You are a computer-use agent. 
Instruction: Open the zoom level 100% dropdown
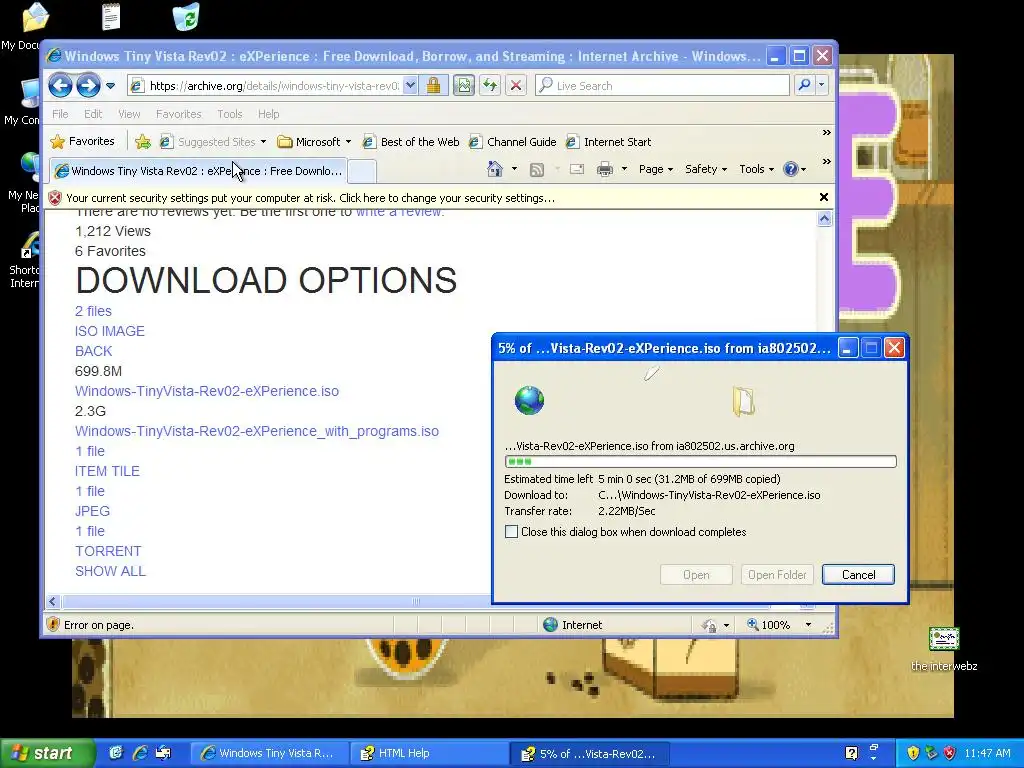(808, 625)
